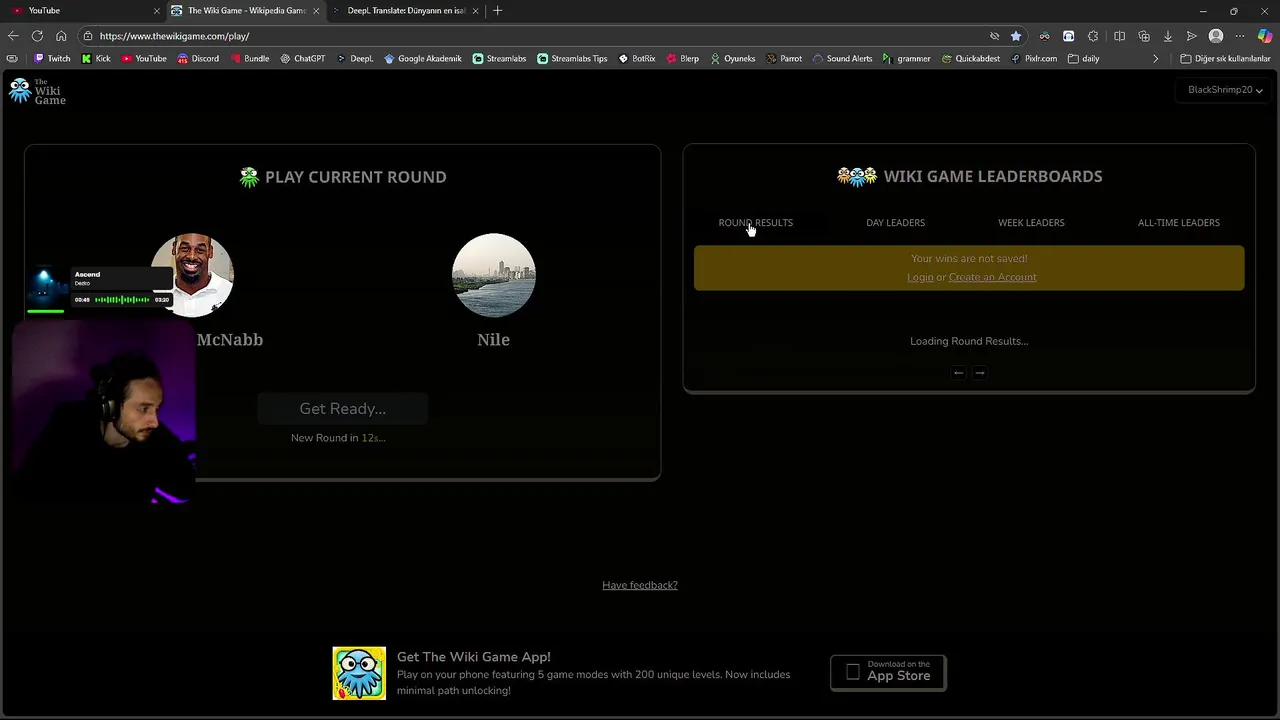
Task: Open the DeepL bookmark
Action: (x=354, y=59)
